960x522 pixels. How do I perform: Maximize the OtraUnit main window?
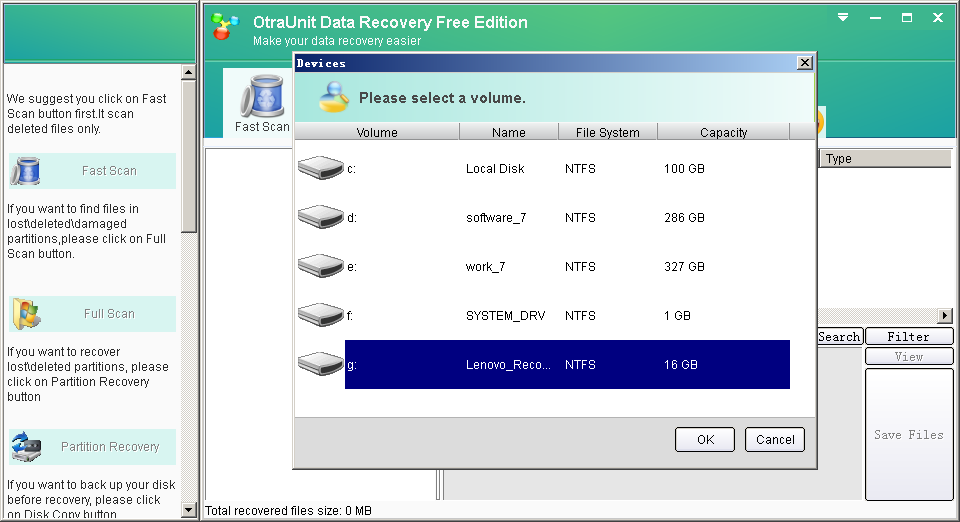pyautogui.click(x=907, y=18)
